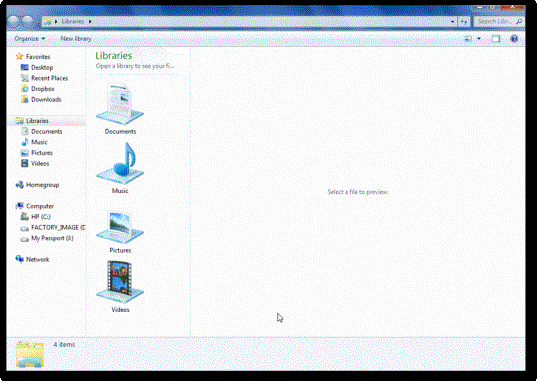Click the Favorites star icon
537x381 pixels.
pyautogui.click(x=20, y=56)
